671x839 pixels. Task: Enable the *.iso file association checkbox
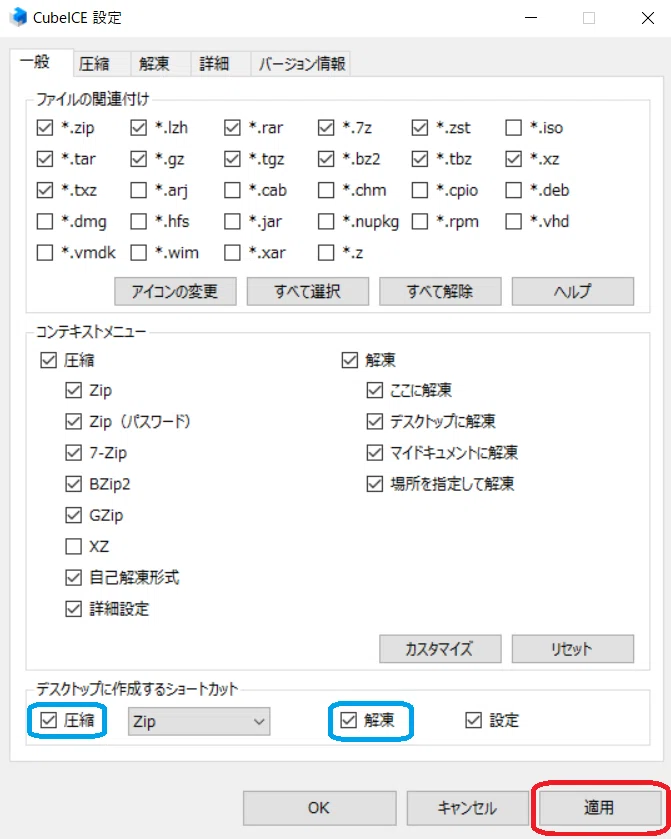tap(514, 128)
